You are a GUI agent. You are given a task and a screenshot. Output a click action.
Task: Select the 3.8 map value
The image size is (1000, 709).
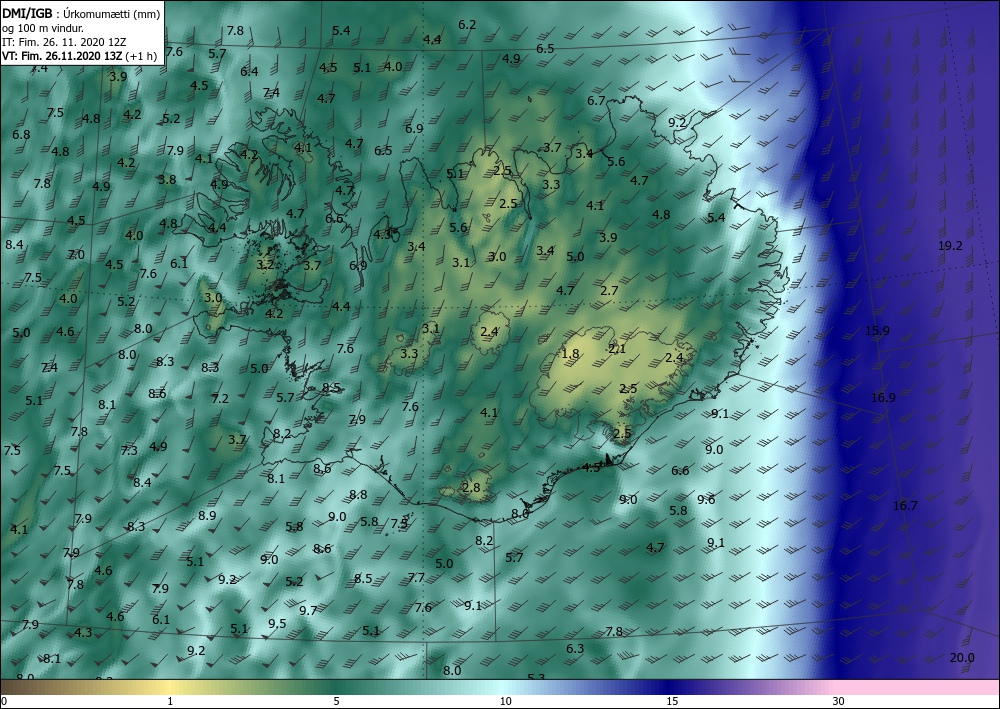tap(167, 180)
